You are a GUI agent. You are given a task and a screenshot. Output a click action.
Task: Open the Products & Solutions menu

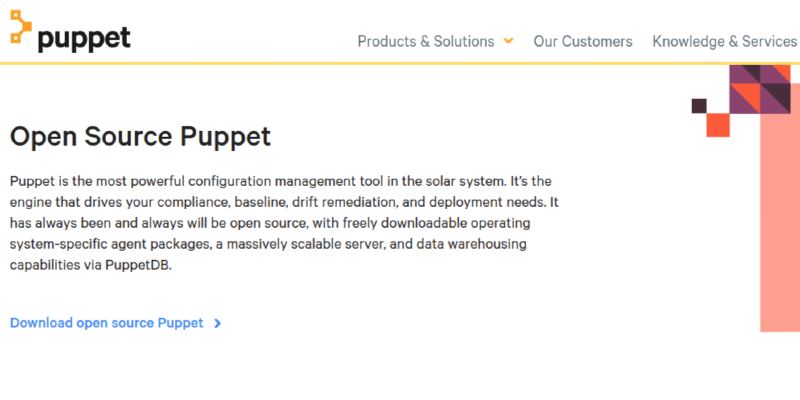click(426, 42)
